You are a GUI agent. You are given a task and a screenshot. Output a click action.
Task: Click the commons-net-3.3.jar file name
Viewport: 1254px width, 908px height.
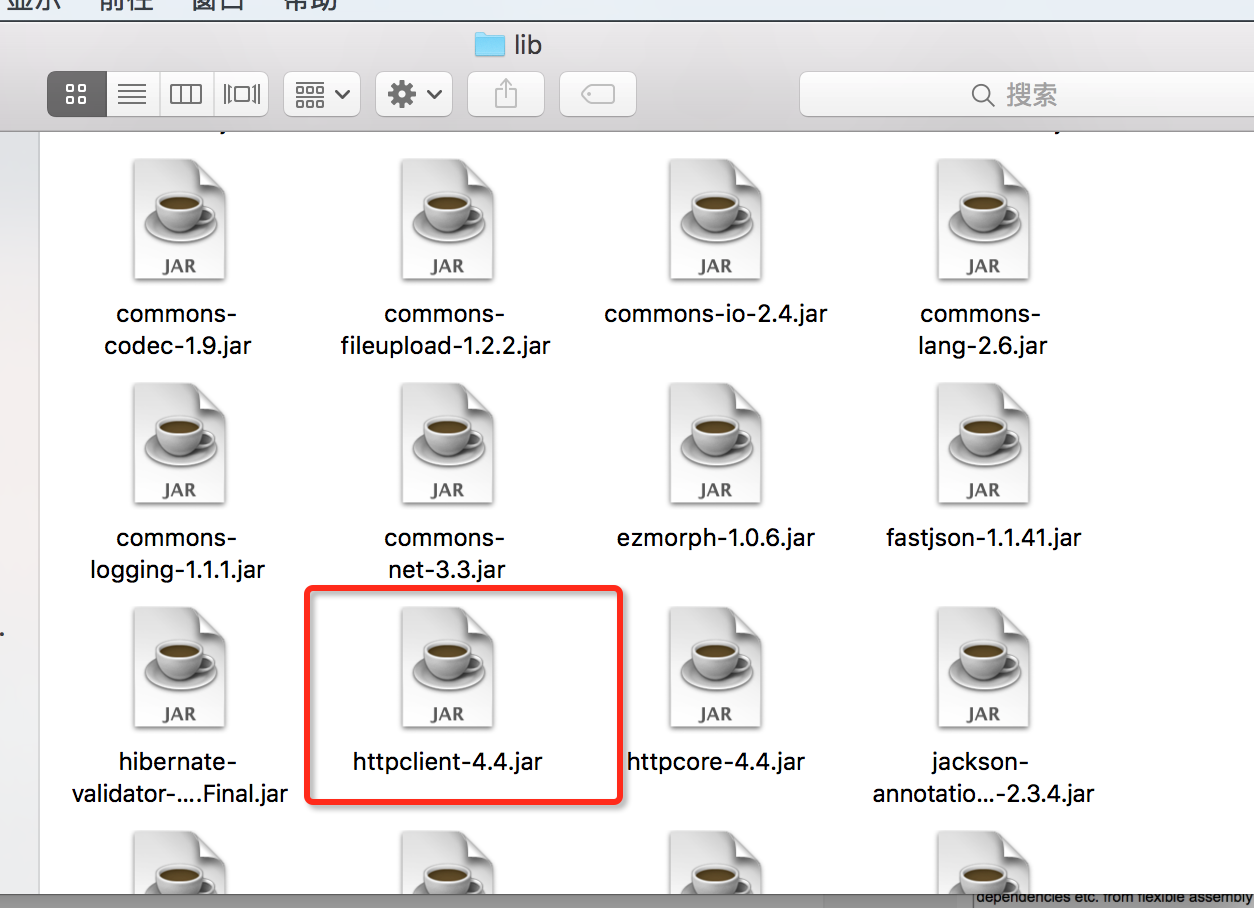pos(446,554)
